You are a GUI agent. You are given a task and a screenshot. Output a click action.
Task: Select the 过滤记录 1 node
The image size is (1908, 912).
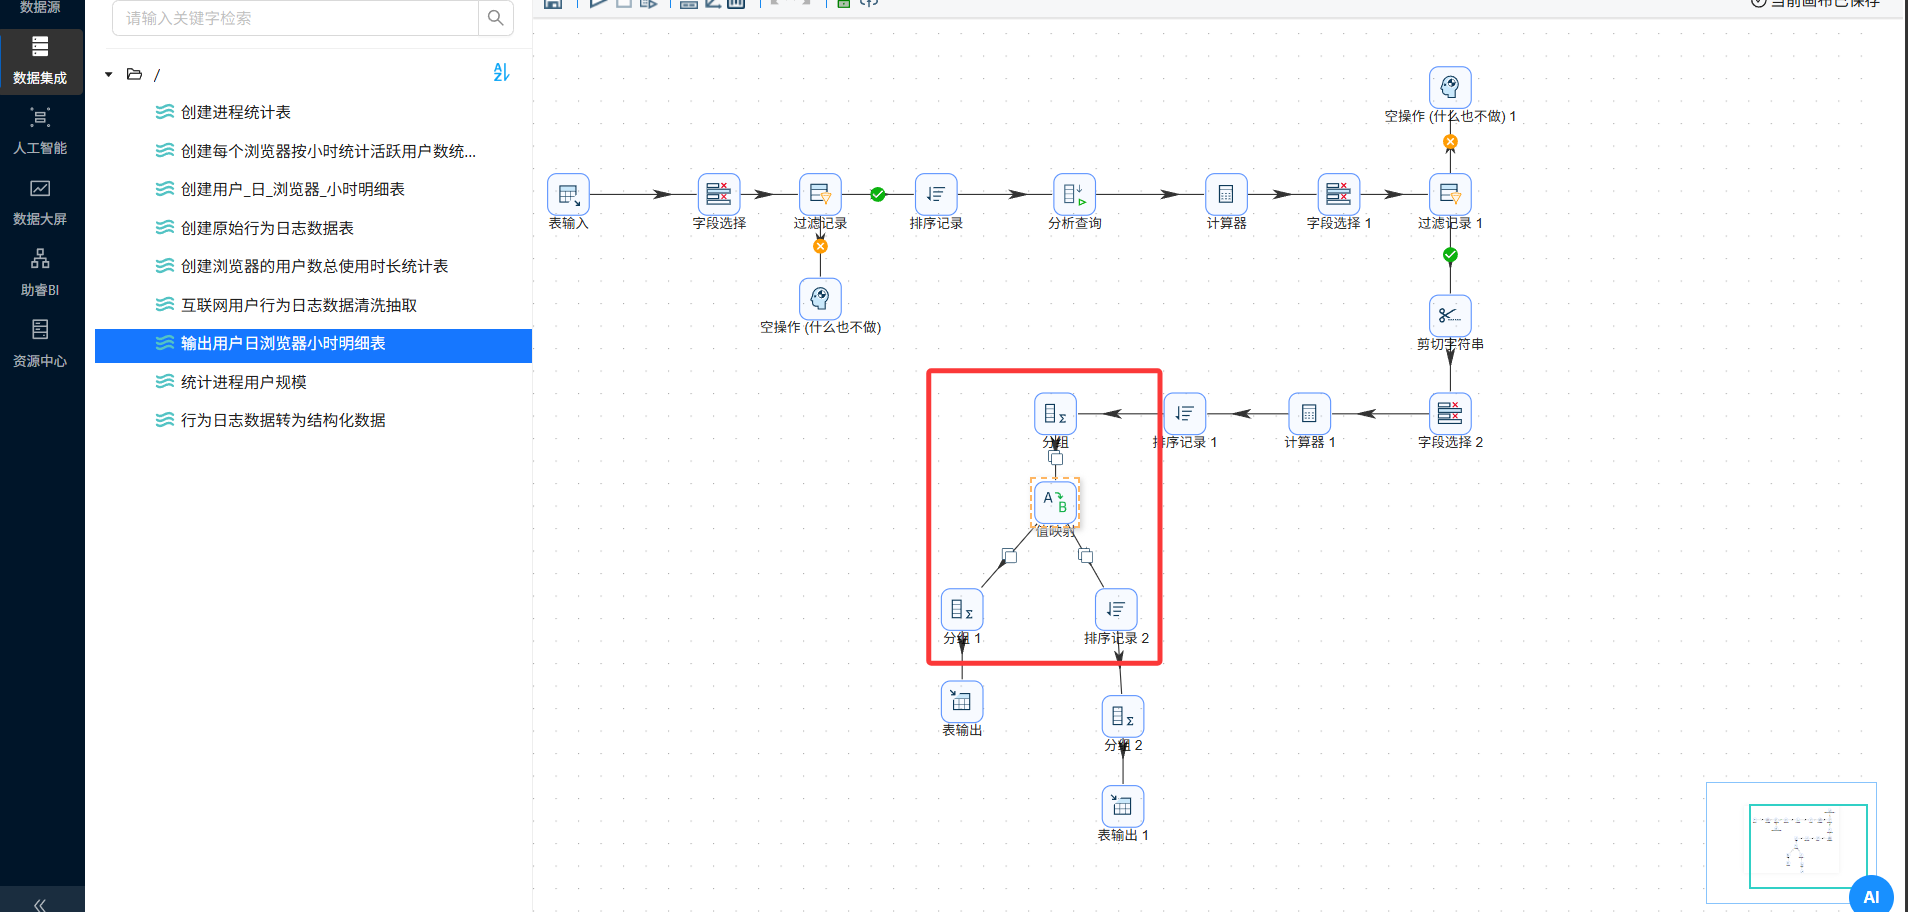click(x=1450, y=194)
